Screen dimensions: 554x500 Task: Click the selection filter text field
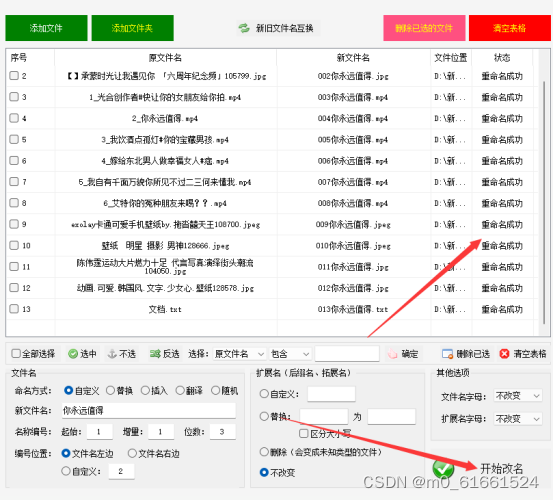[x=347, y=354]
